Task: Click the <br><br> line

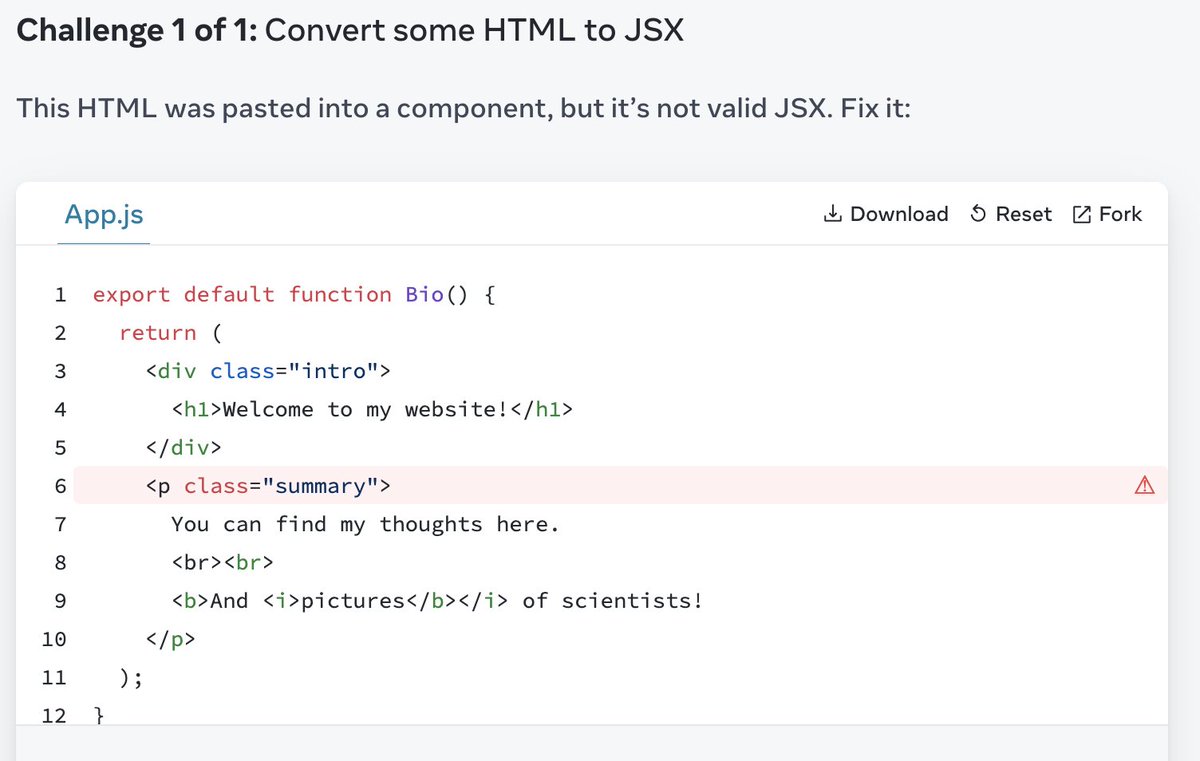Action: (222, 563)
